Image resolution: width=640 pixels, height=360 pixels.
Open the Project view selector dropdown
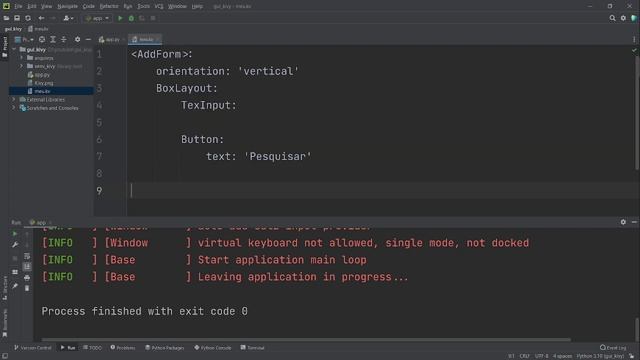click(24, 40)
